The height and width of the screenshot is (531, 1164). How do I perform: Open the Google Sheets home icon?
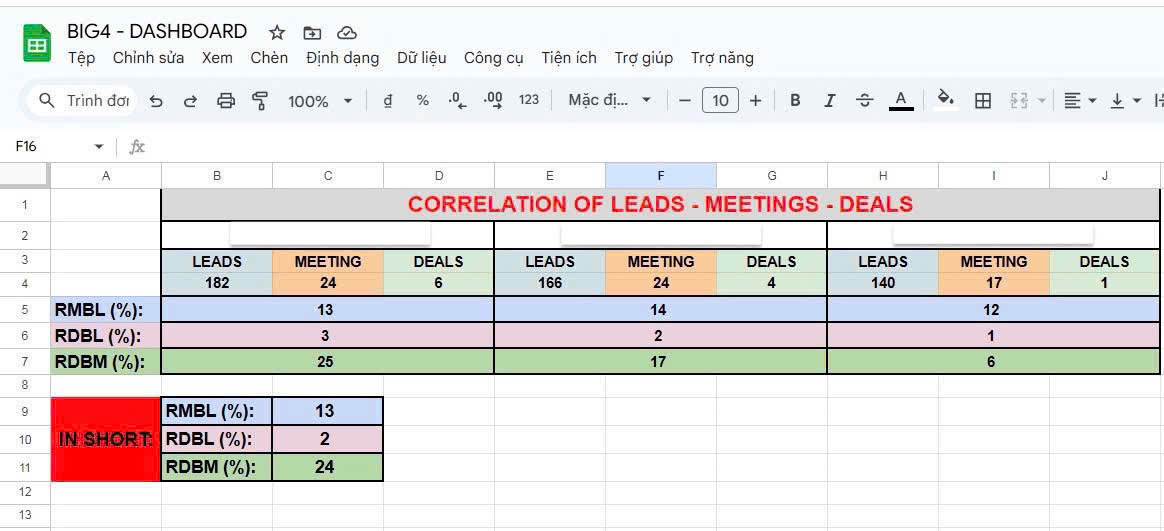pos(36,43)
